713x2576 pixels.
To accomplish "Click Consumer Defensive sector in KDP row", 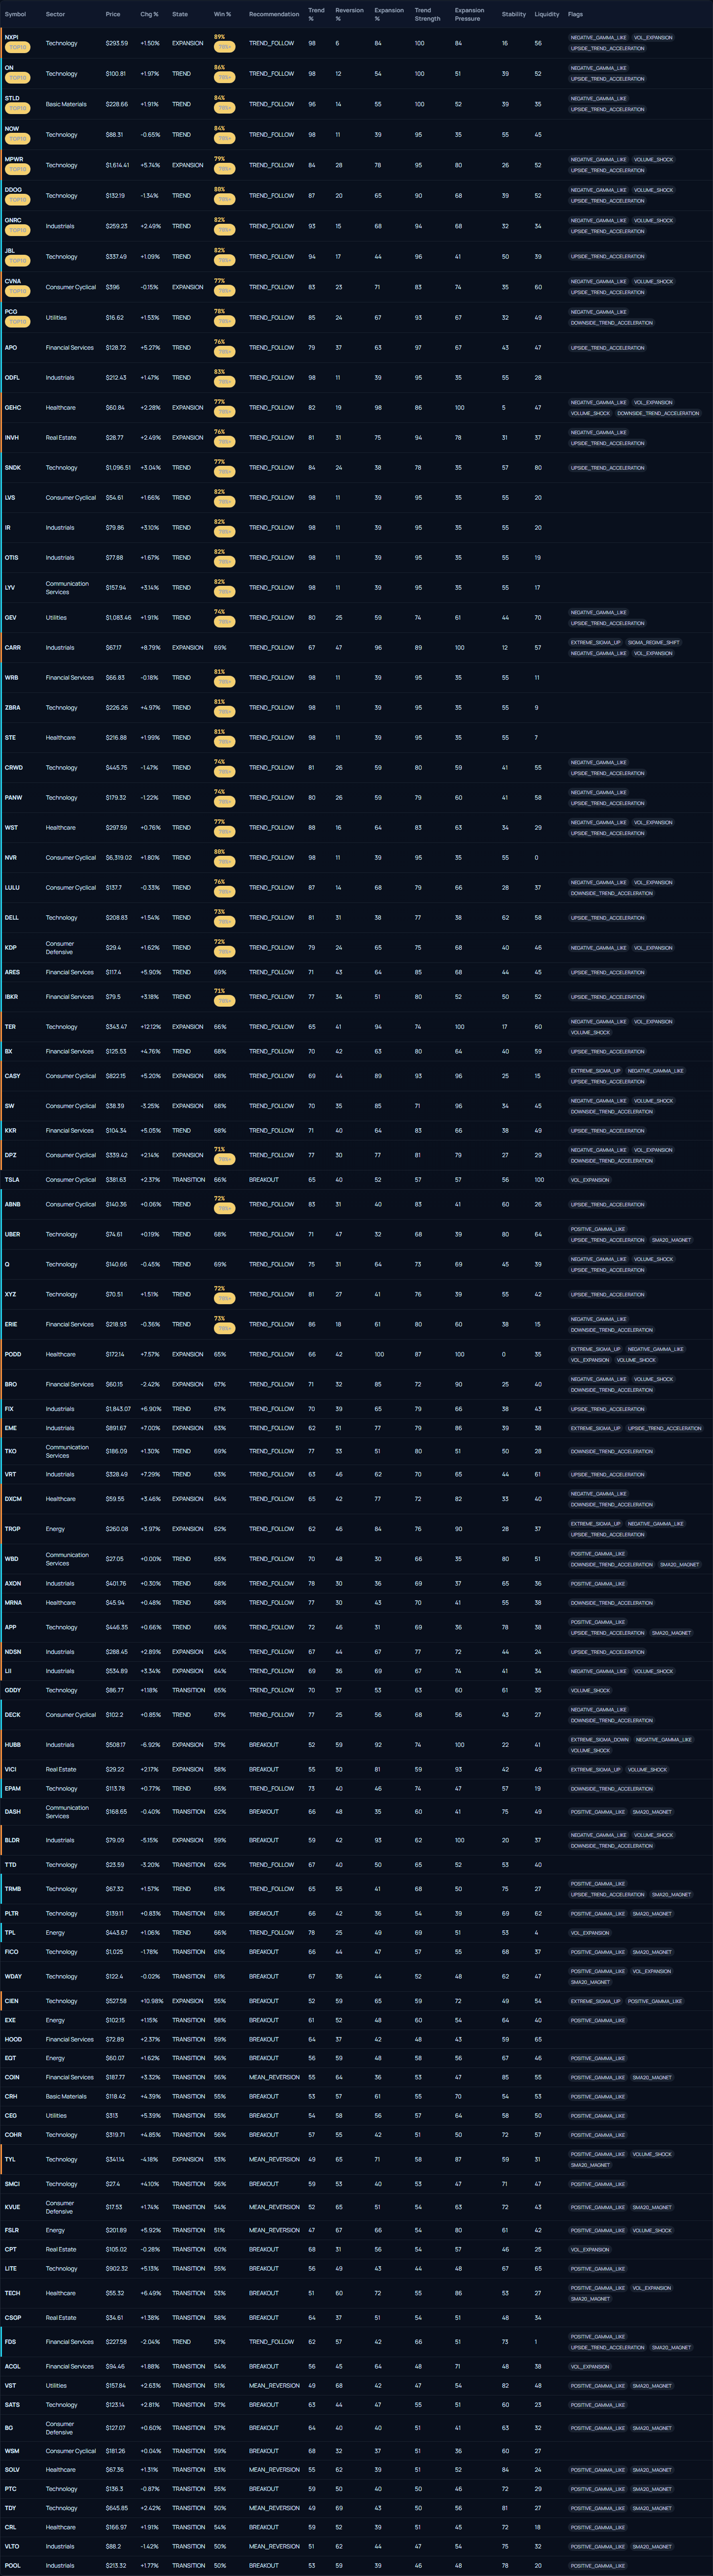I will [x=60, y=948].
